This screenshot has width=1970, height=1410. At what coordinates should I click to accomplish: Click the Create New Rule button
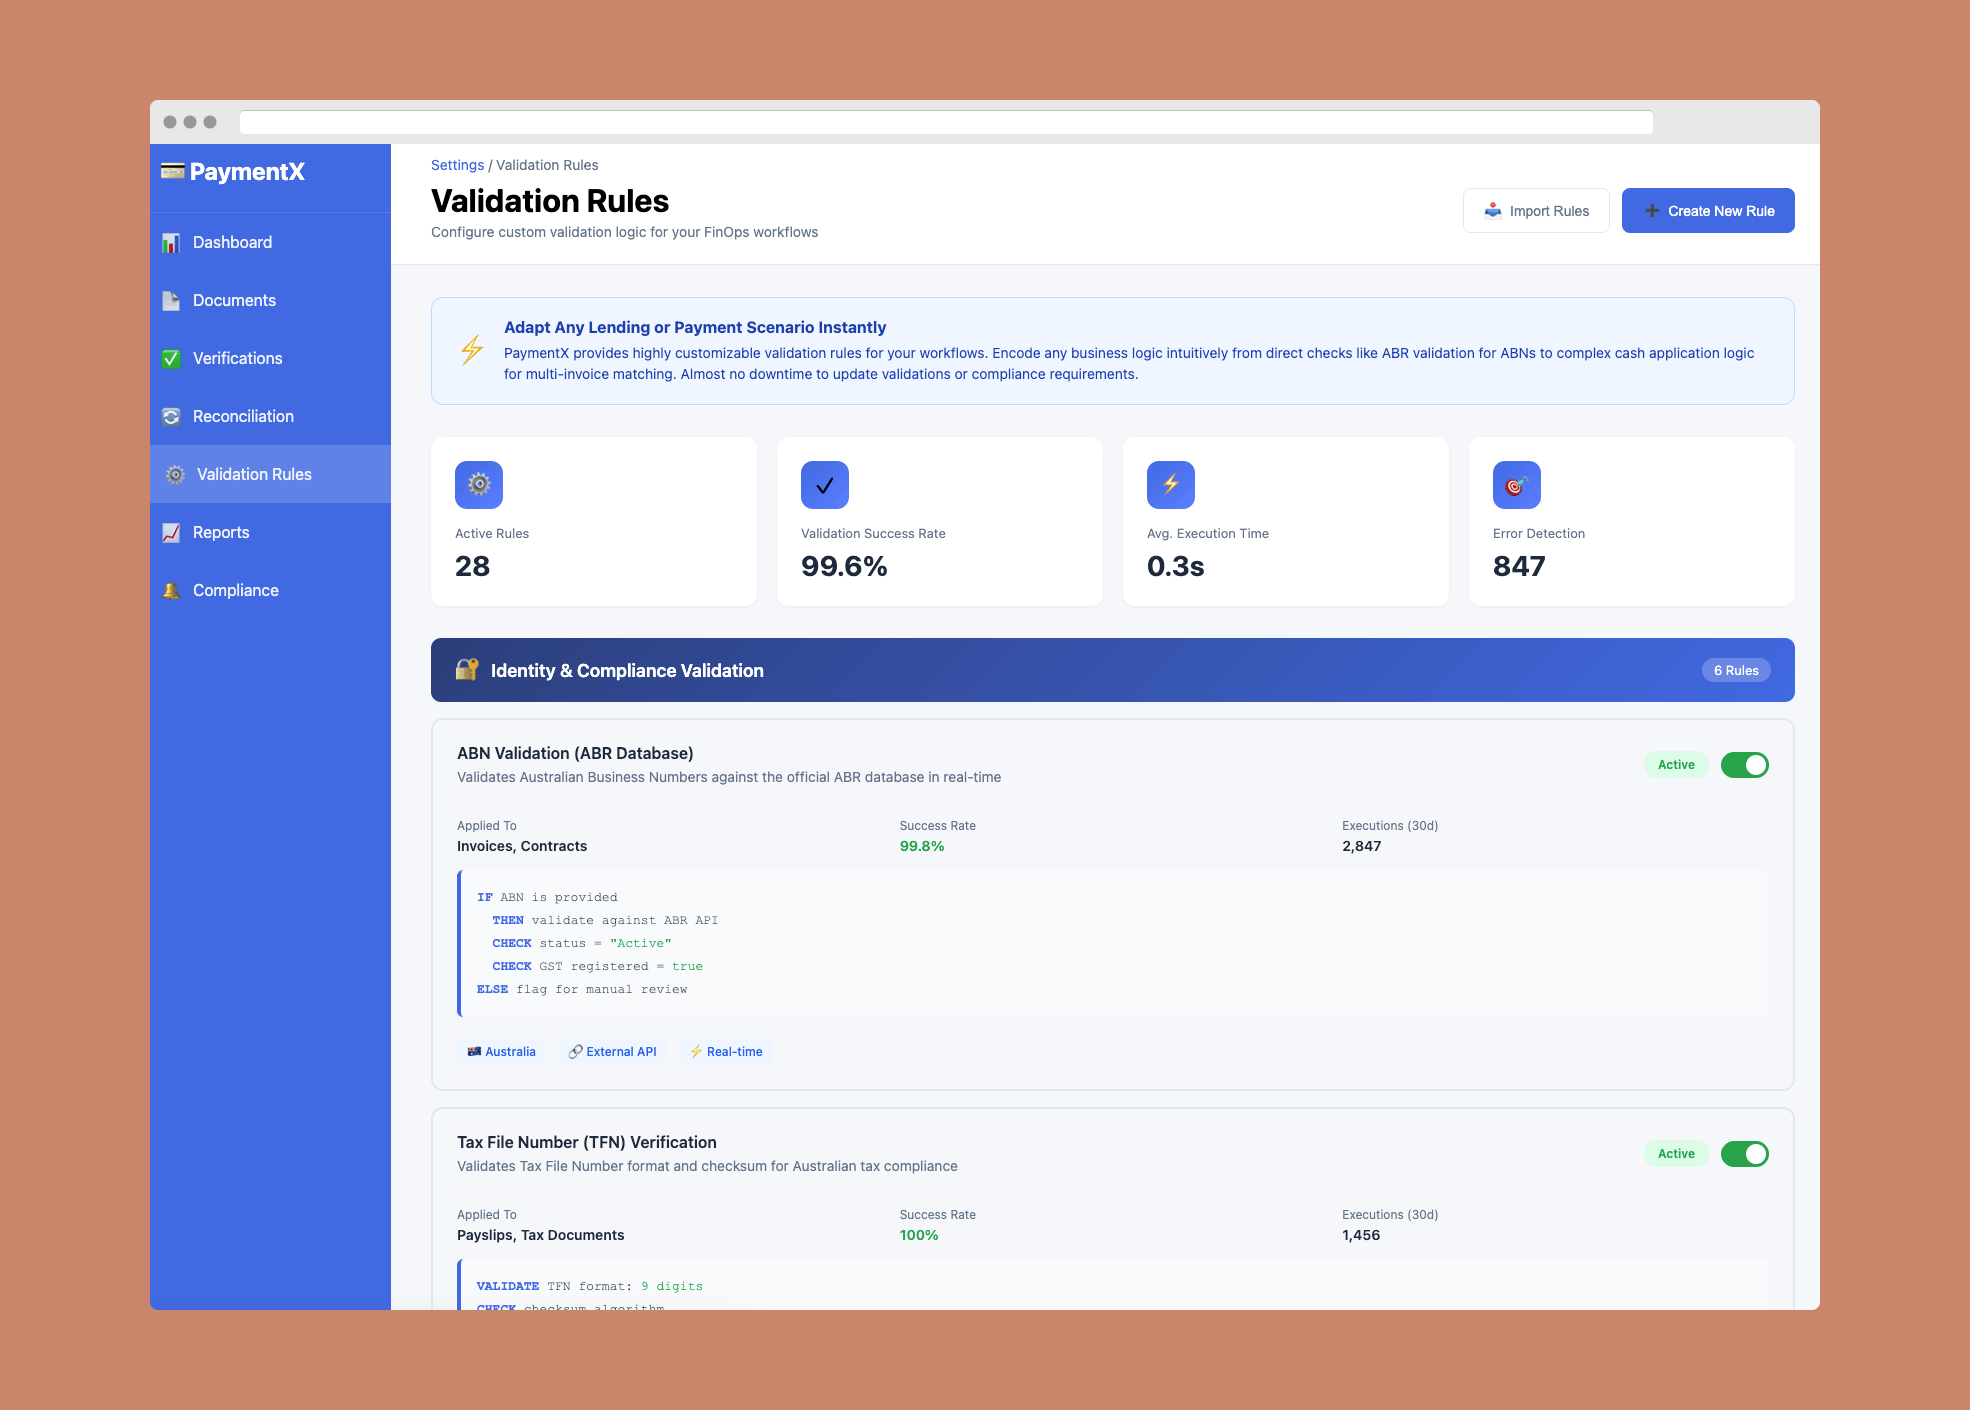point(1708,211)
